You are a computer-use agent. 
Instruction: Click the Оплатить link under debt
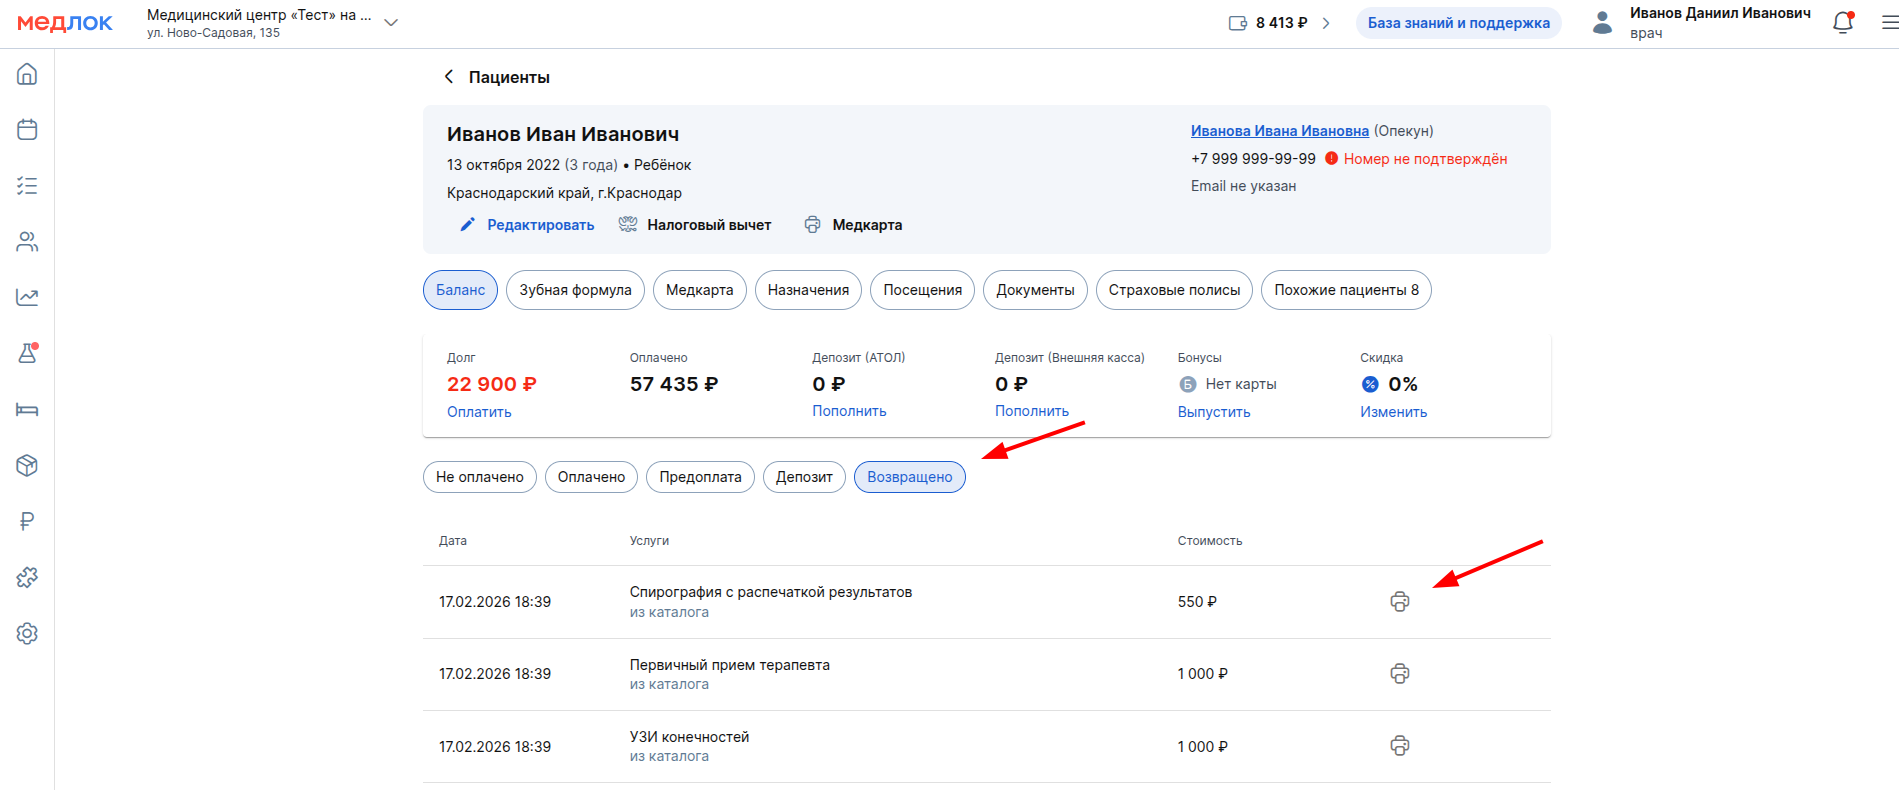[x=479, y=412]
